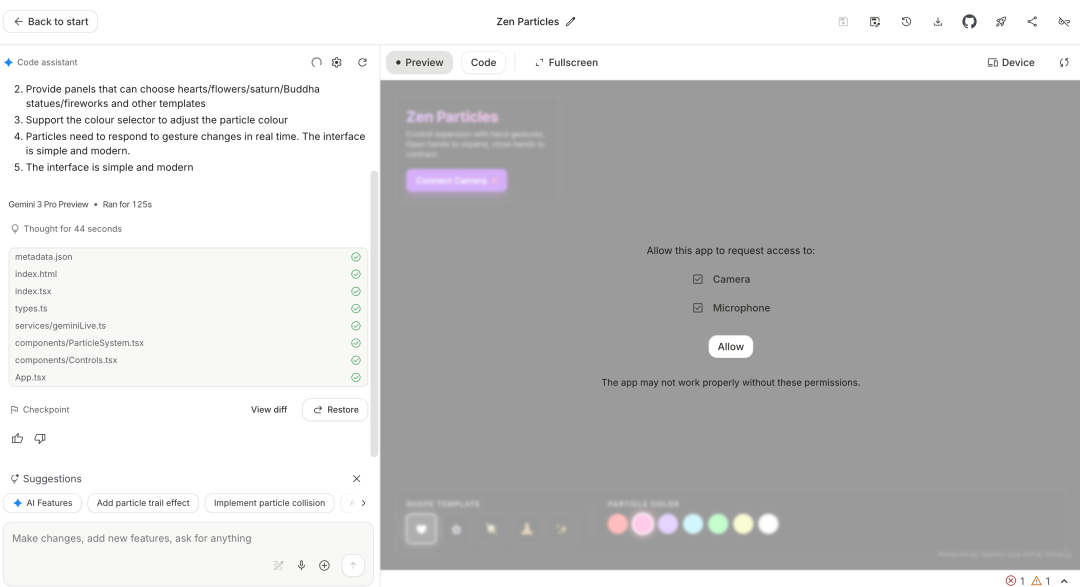
Task: Uncheck the Camera permission checkbox
Action: point(698,279)
